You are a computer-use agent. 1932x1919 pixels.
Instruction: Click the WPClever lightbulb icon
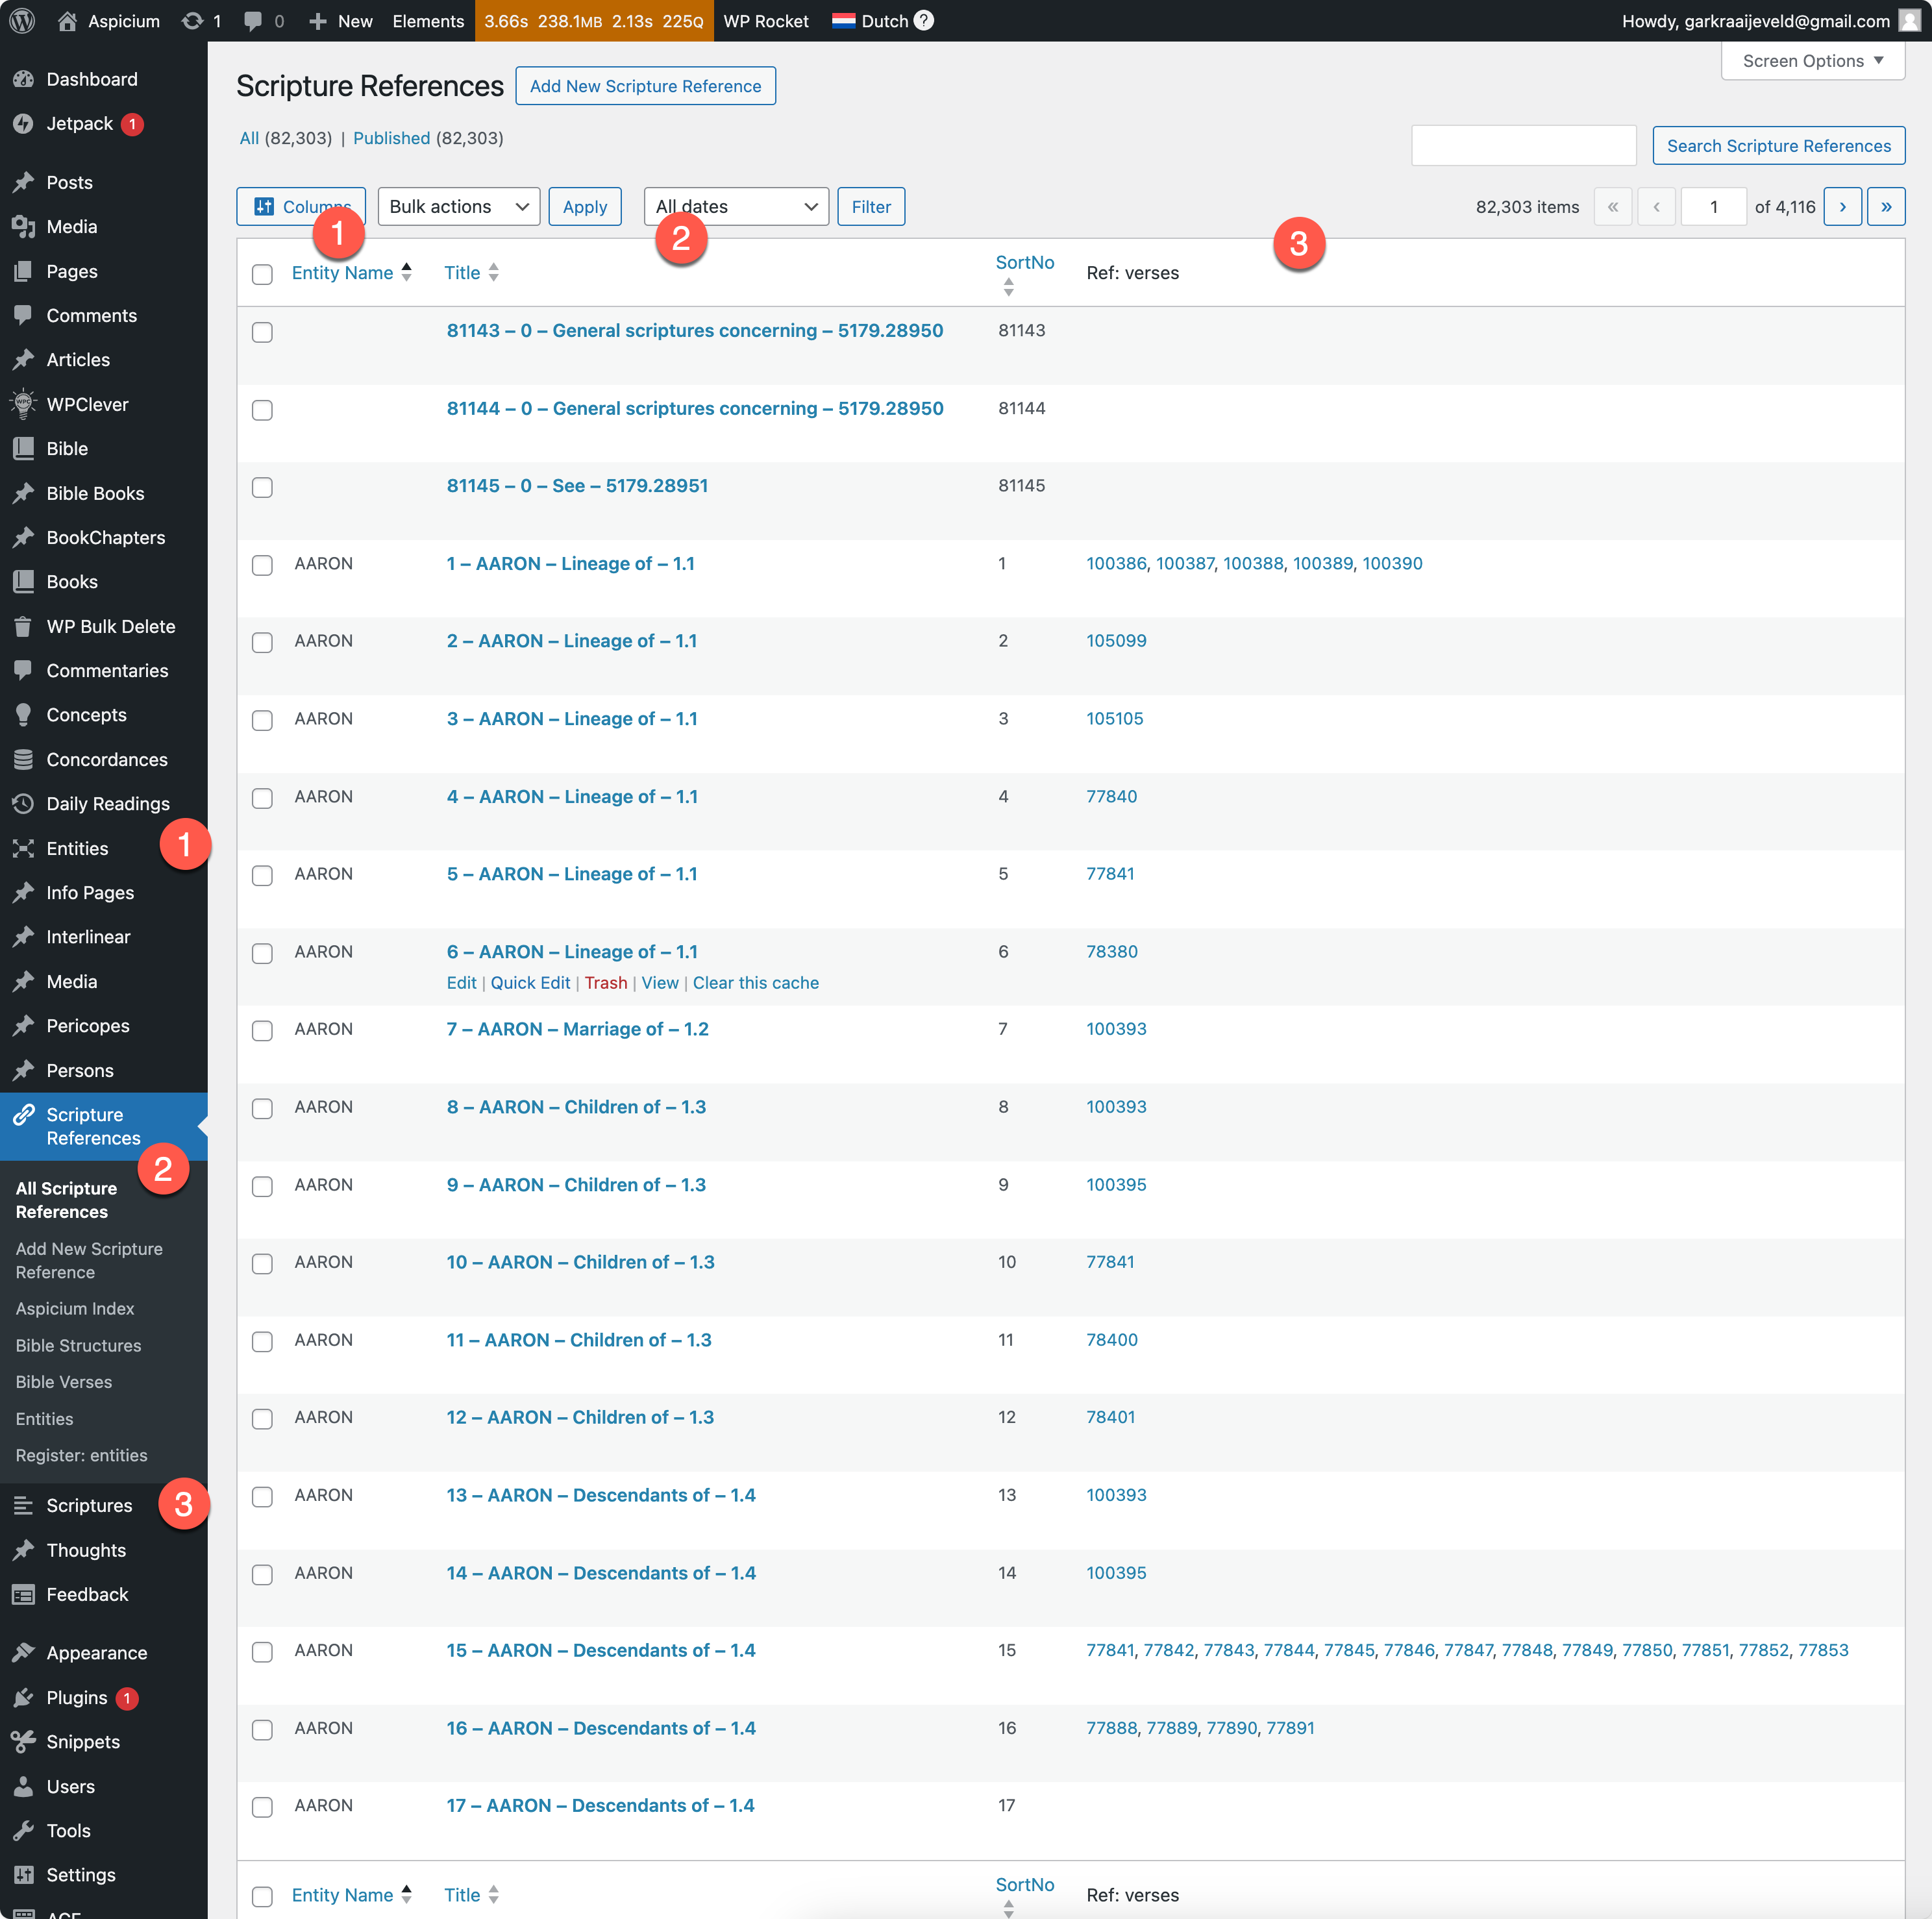(x=24, y=404)
